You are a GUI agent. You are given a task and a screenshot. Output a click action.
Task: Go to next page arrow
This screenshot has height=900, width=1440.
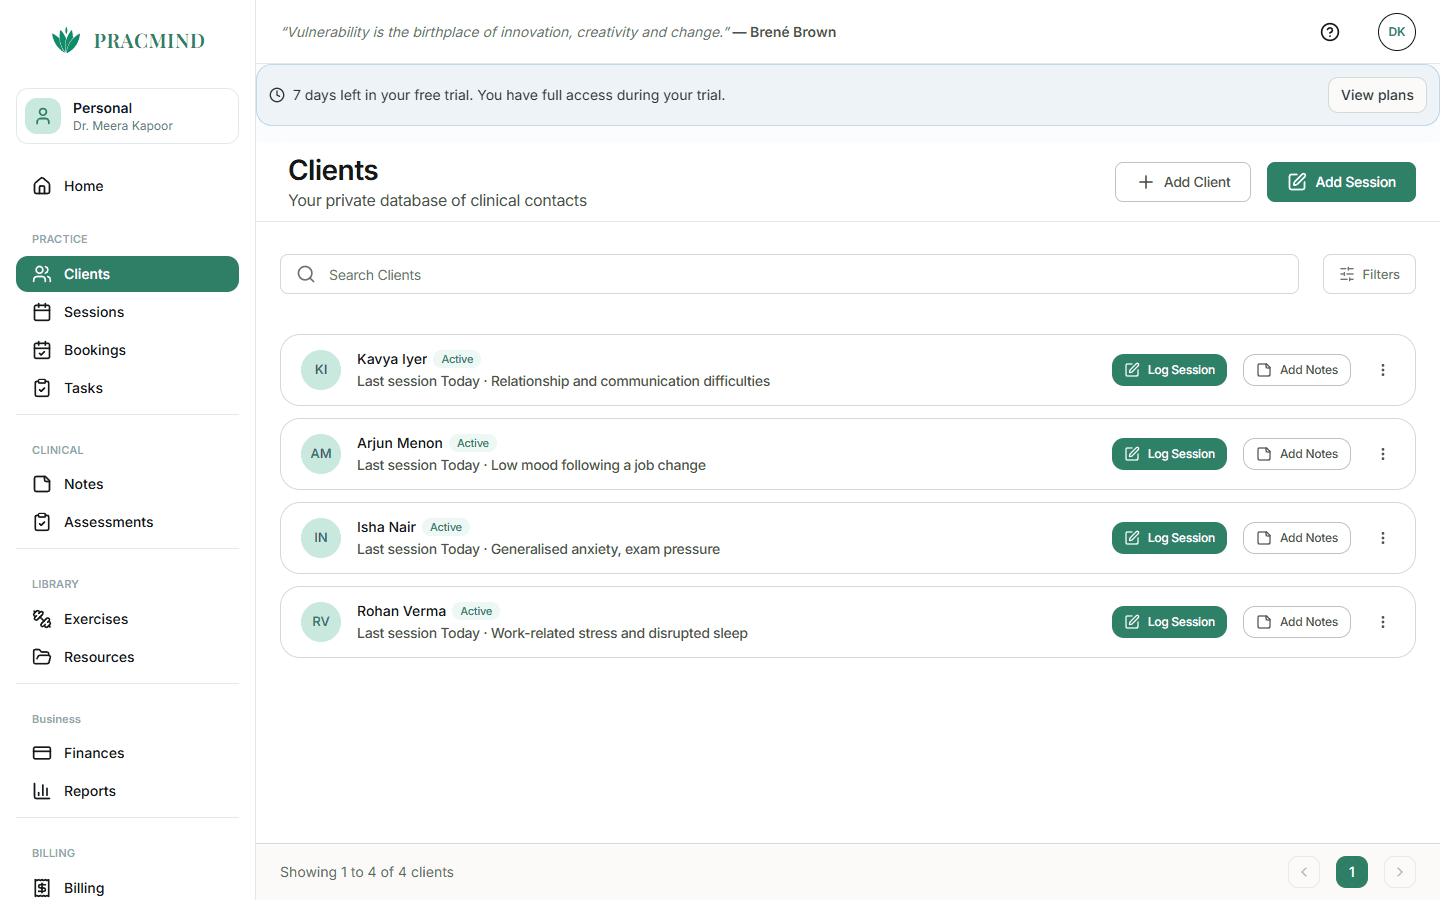(x=1400, y=872)
